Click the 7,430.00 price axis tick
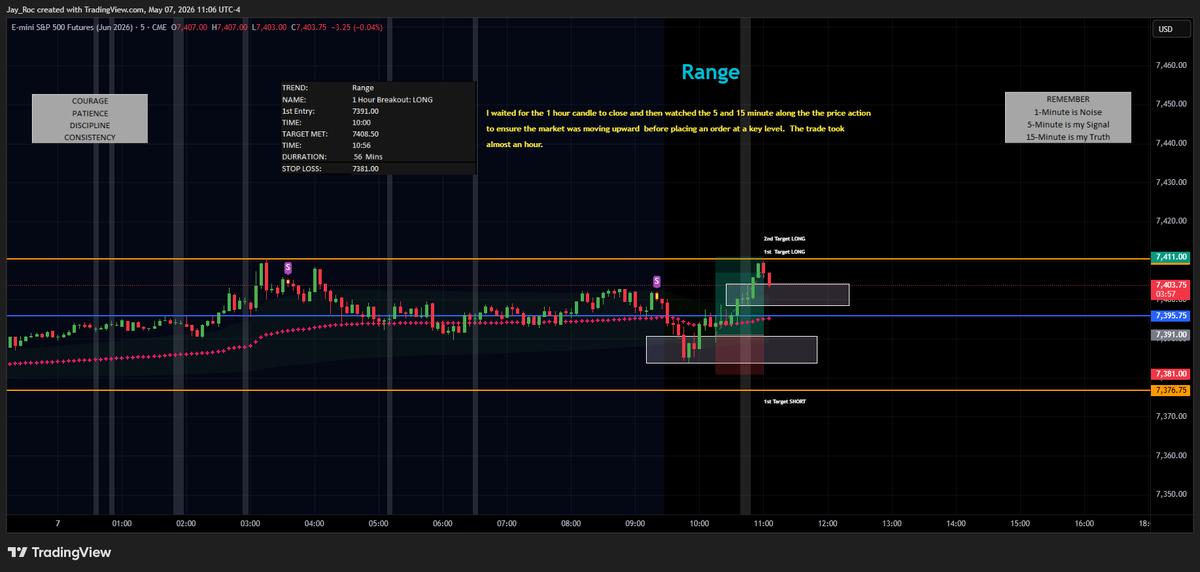Screen dimensions: 1200x572 pos(1170,182)
